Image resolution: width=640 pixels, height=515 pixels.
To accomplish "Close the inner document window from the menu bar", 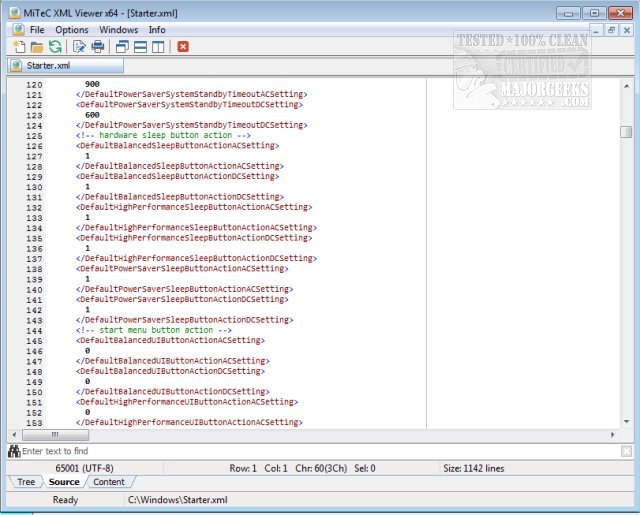I will (x=627, y=30).
